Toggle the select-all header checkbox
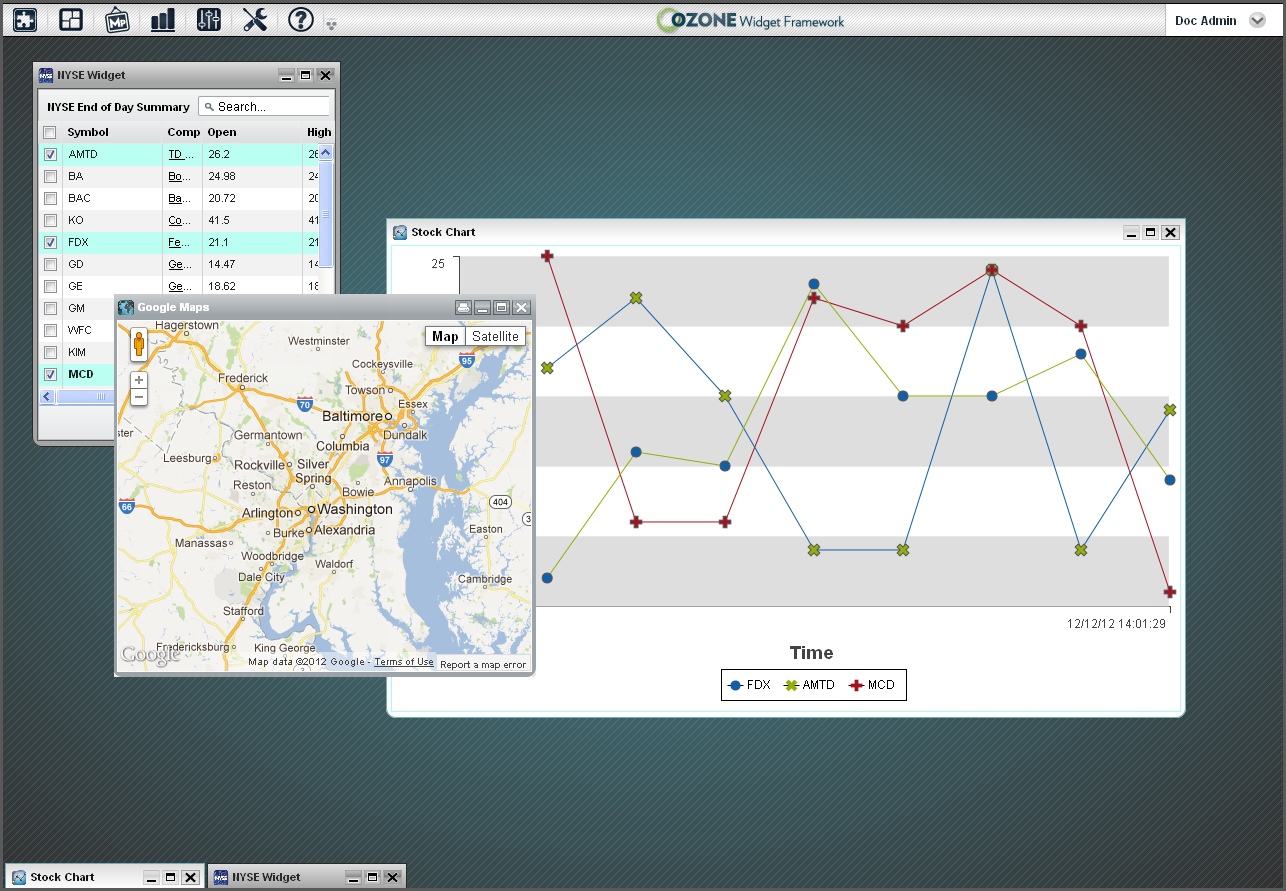The image size is (1286, 891). coord(50,133)
